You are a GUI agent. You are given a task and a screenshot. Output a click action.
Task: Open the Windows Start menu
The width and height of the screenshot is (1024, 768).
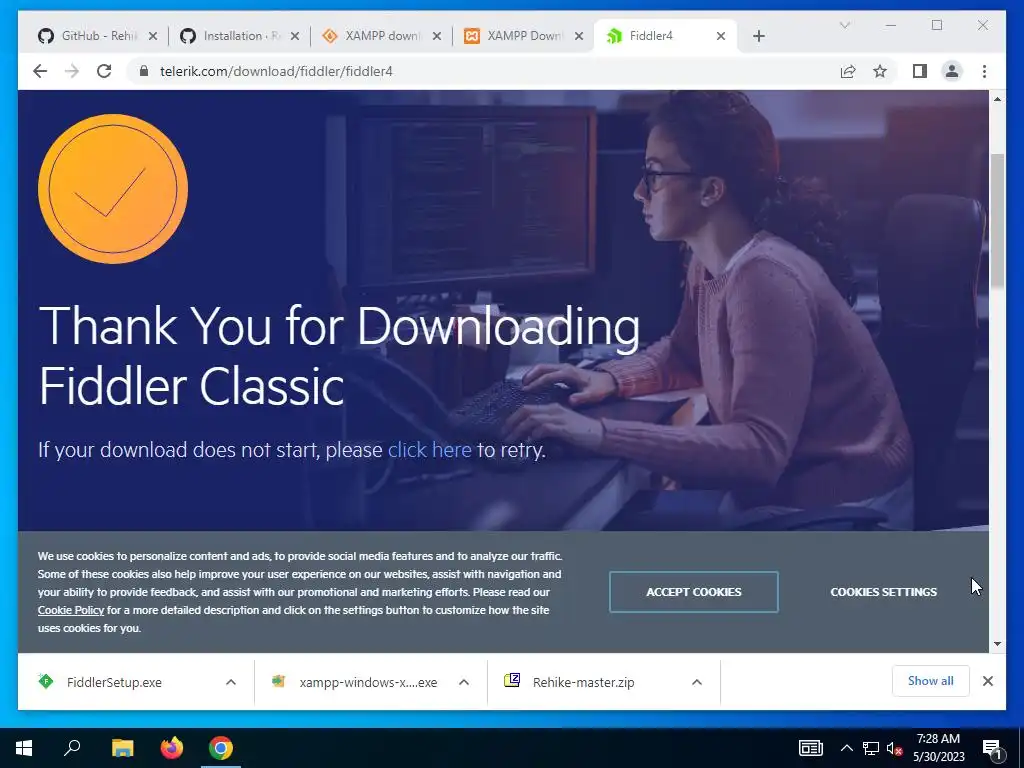pos(24,748)
